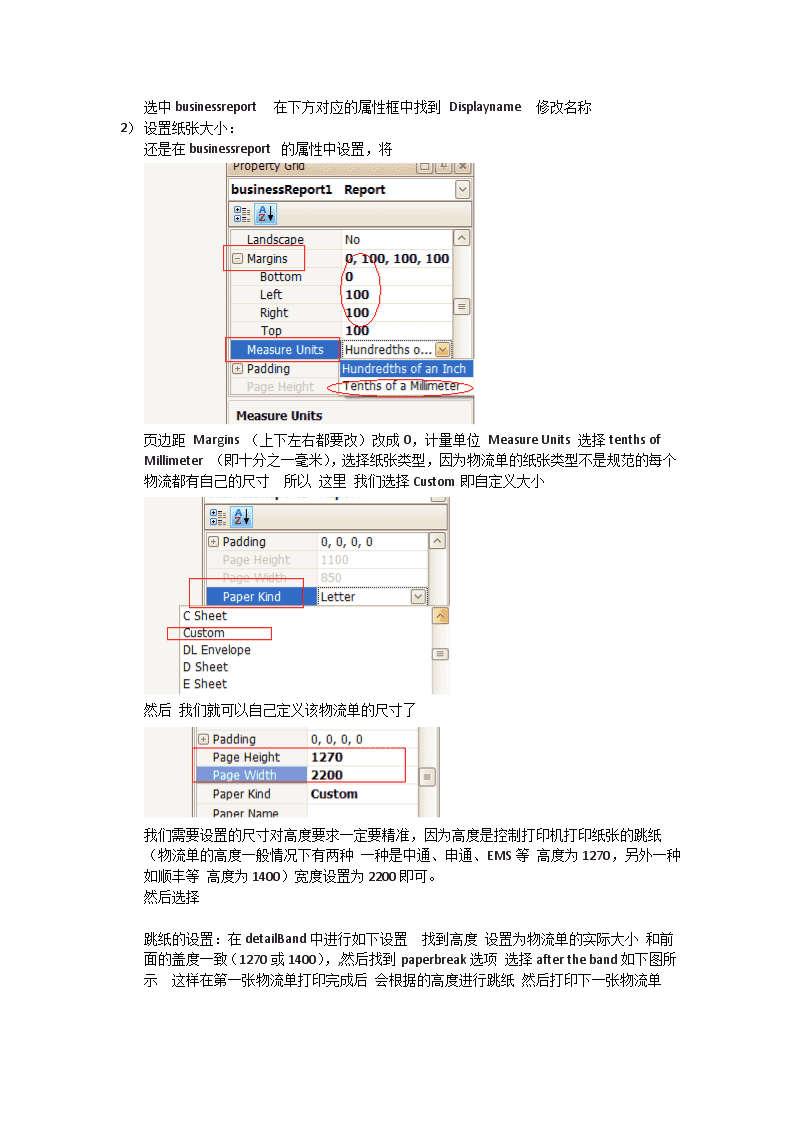Collapse the Margins property group
The height and width of the screenshot is (1123, 794).
coord(238,259)
